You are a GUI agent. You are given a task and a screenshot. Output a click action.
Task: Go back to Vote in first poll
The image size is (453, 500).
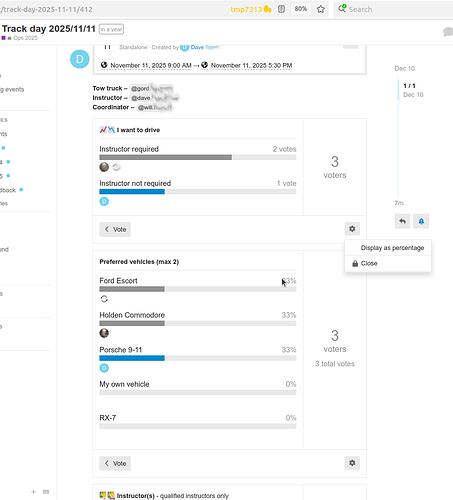coord(115,229)
